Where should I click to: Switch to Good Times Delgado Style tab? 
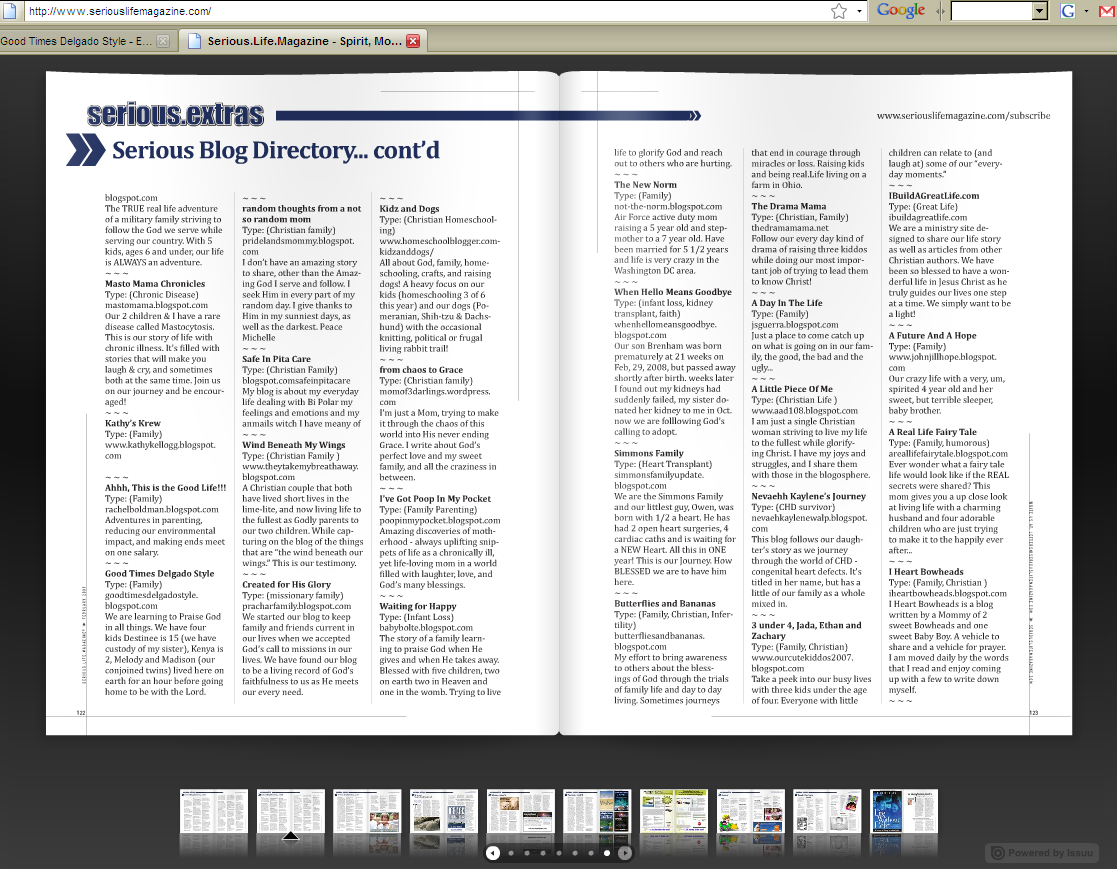point(76,41)
